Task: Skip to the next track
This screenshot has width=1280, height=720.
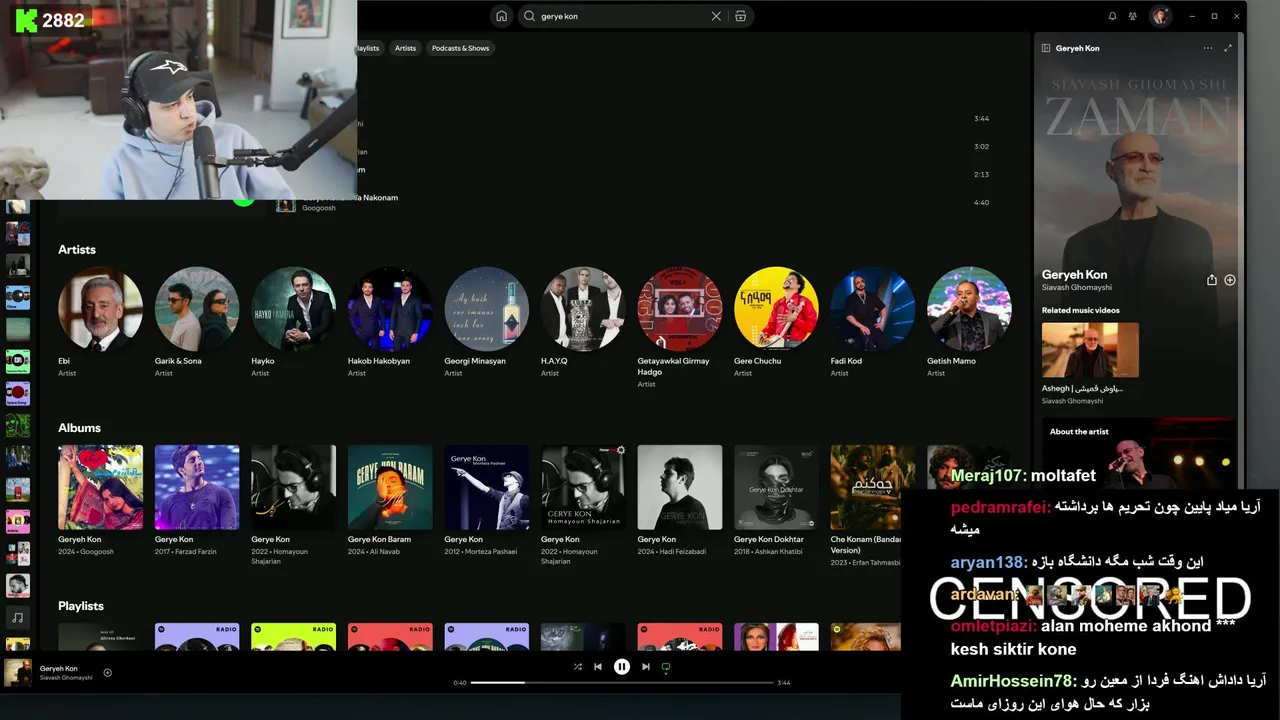Action: tap(646, 667)
